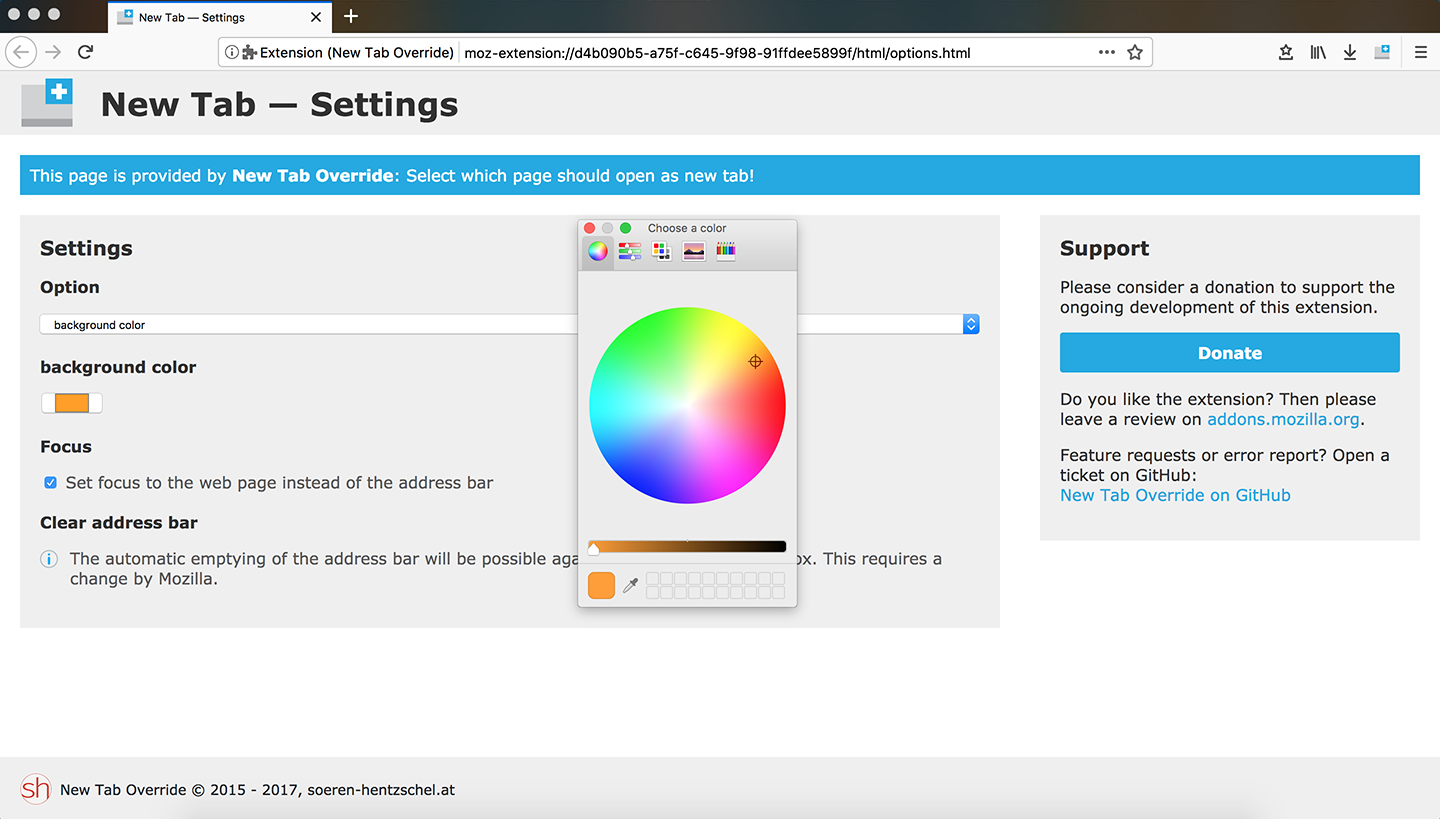The width and height of the screenshot is (1440, 819).
Task: Switch to image palettes picker tab
Action: pyautogui.click(x=694, y=251)
